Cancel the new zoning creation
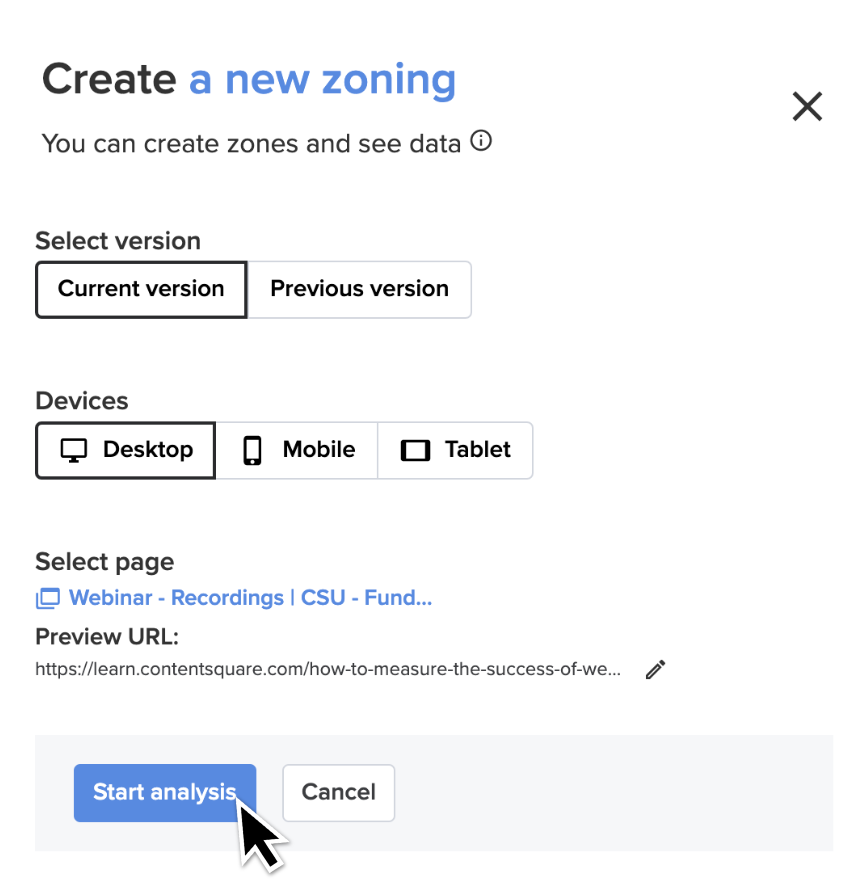 (x=338, y=792)
